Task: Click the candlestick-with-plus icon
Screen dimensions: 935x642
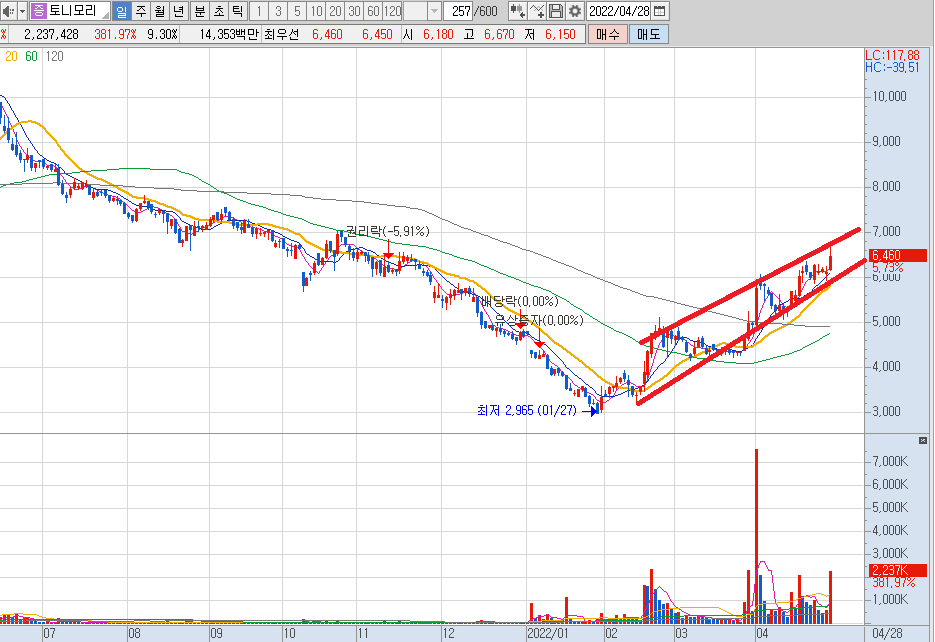Action: (517, 11)
